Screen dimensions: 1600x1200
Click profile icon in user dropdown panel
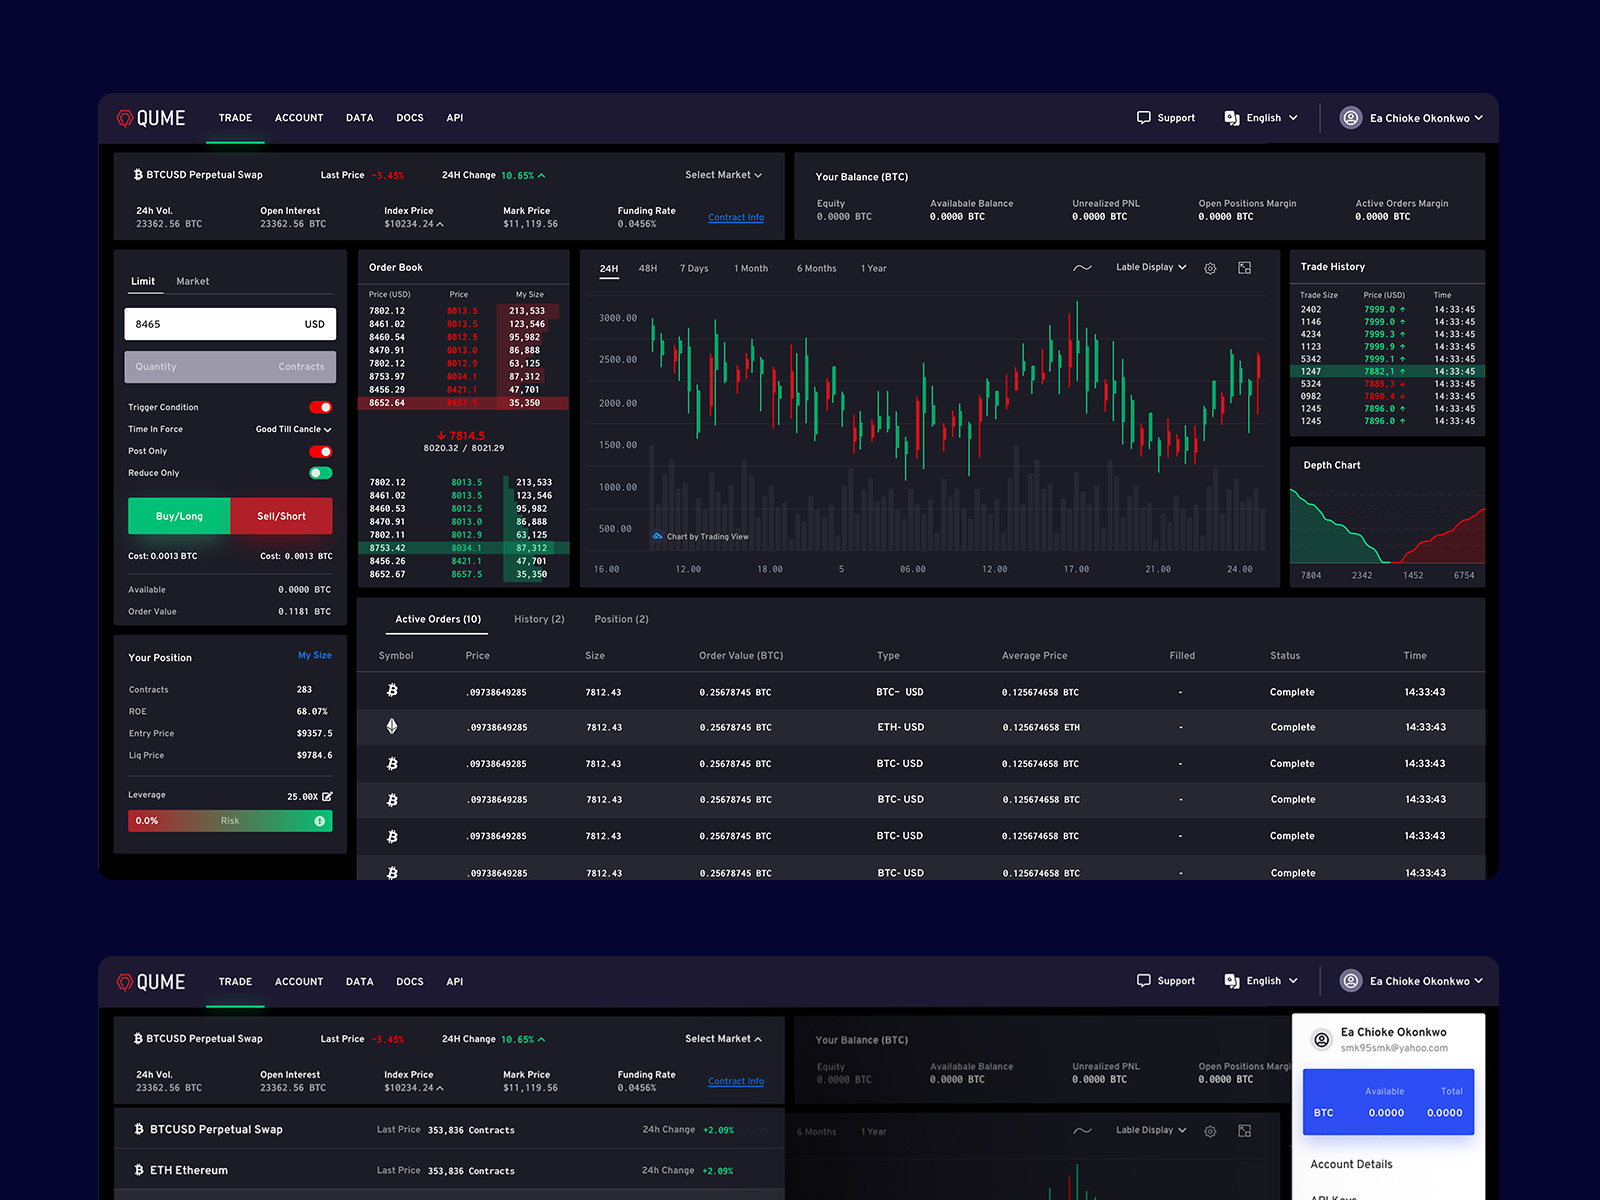pos(1321,1040)
